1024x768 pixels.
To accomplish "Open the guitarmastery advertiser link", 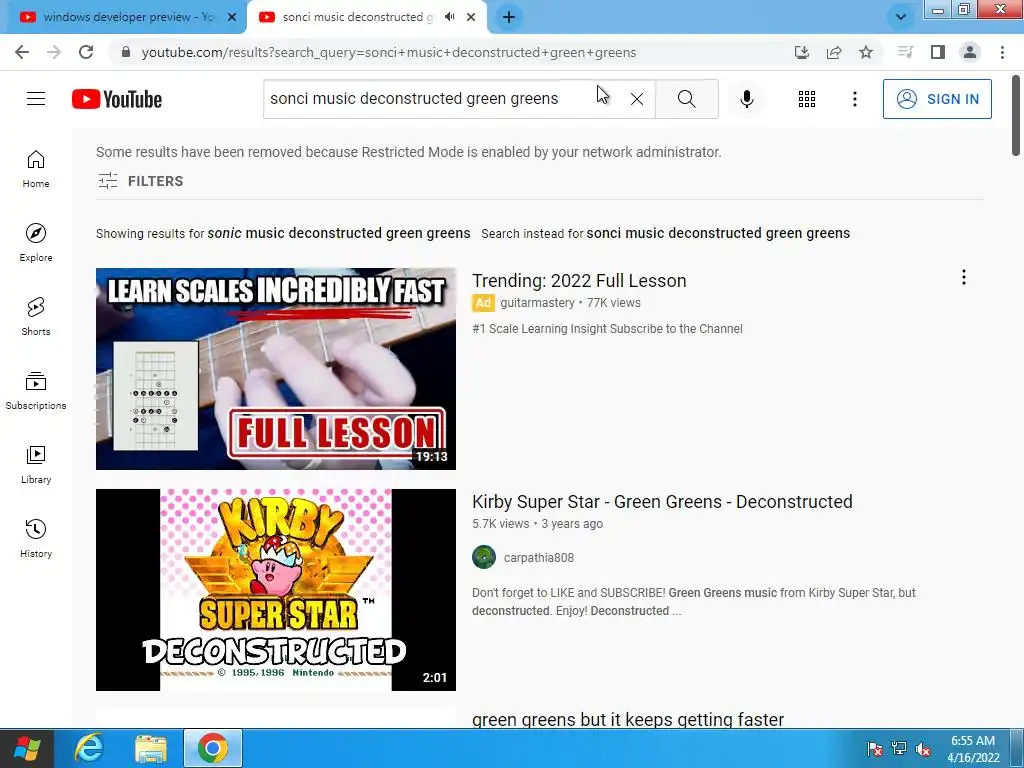I will point(537,302).
